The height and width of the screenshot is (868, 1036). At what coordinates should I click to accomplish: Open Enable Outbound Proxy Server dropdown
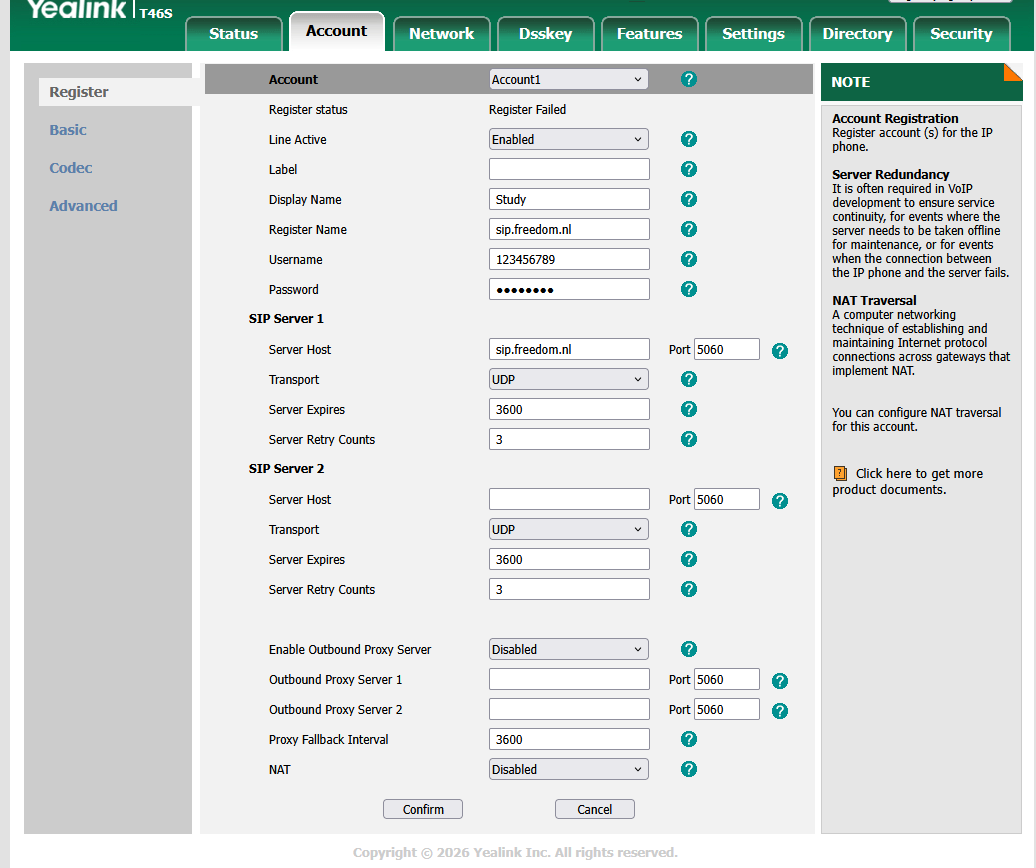coord(568,649)
